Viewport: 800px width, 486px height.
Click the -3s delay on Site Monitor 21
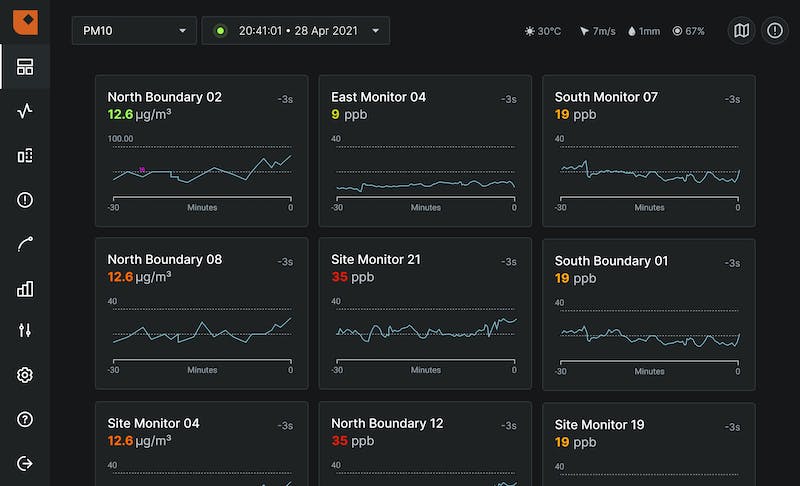pyautogui.click(x=509, y=262)
